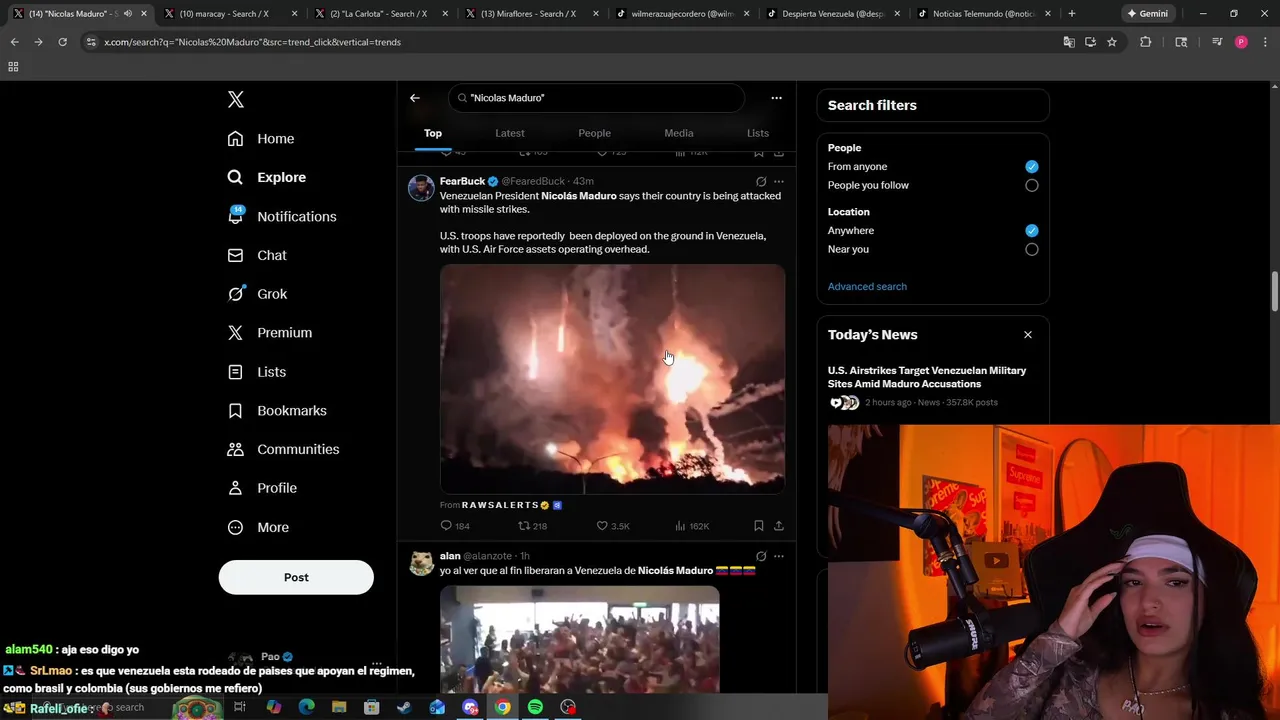Click the address bar URL

tap(252, 42)
